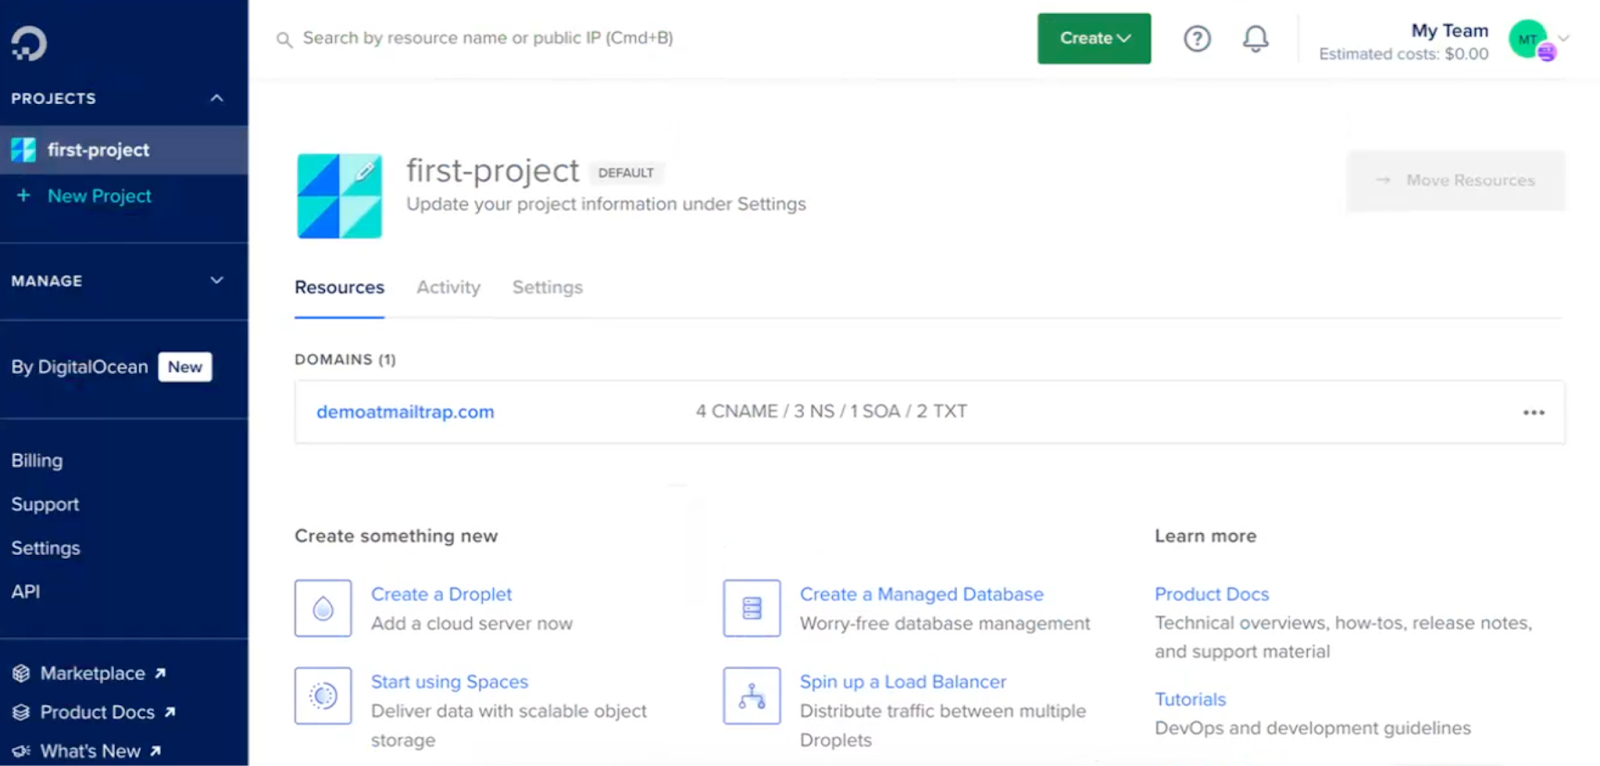Click the Move Resources button
This screenshot has width=1600, height=766.
[x=1455, y=180]
